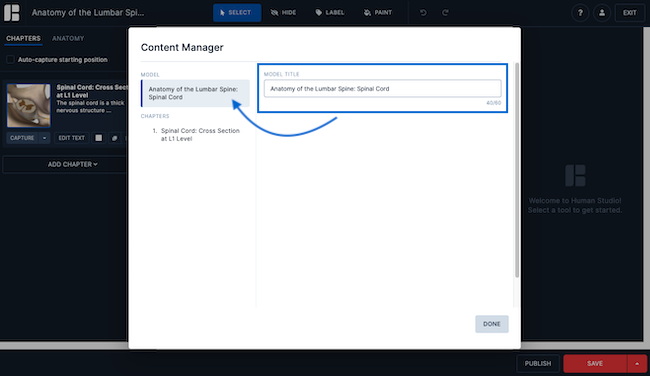Click the red Save button
This screenshot has width=650, height=376.
[x=595, y=364]
